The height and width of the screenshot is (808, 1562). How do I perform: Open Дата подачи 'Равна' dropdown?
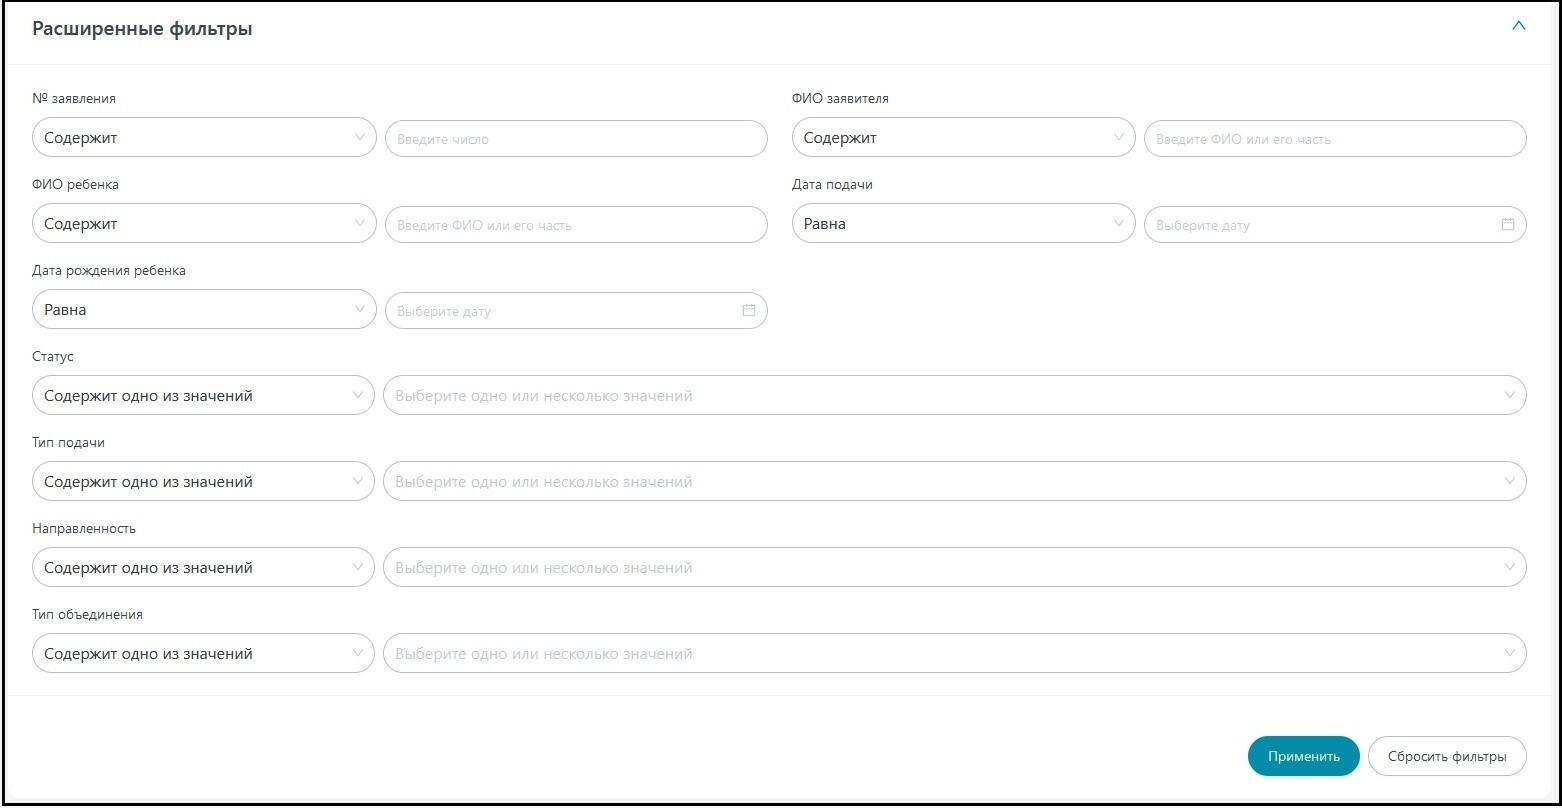[x=963, y=225]
